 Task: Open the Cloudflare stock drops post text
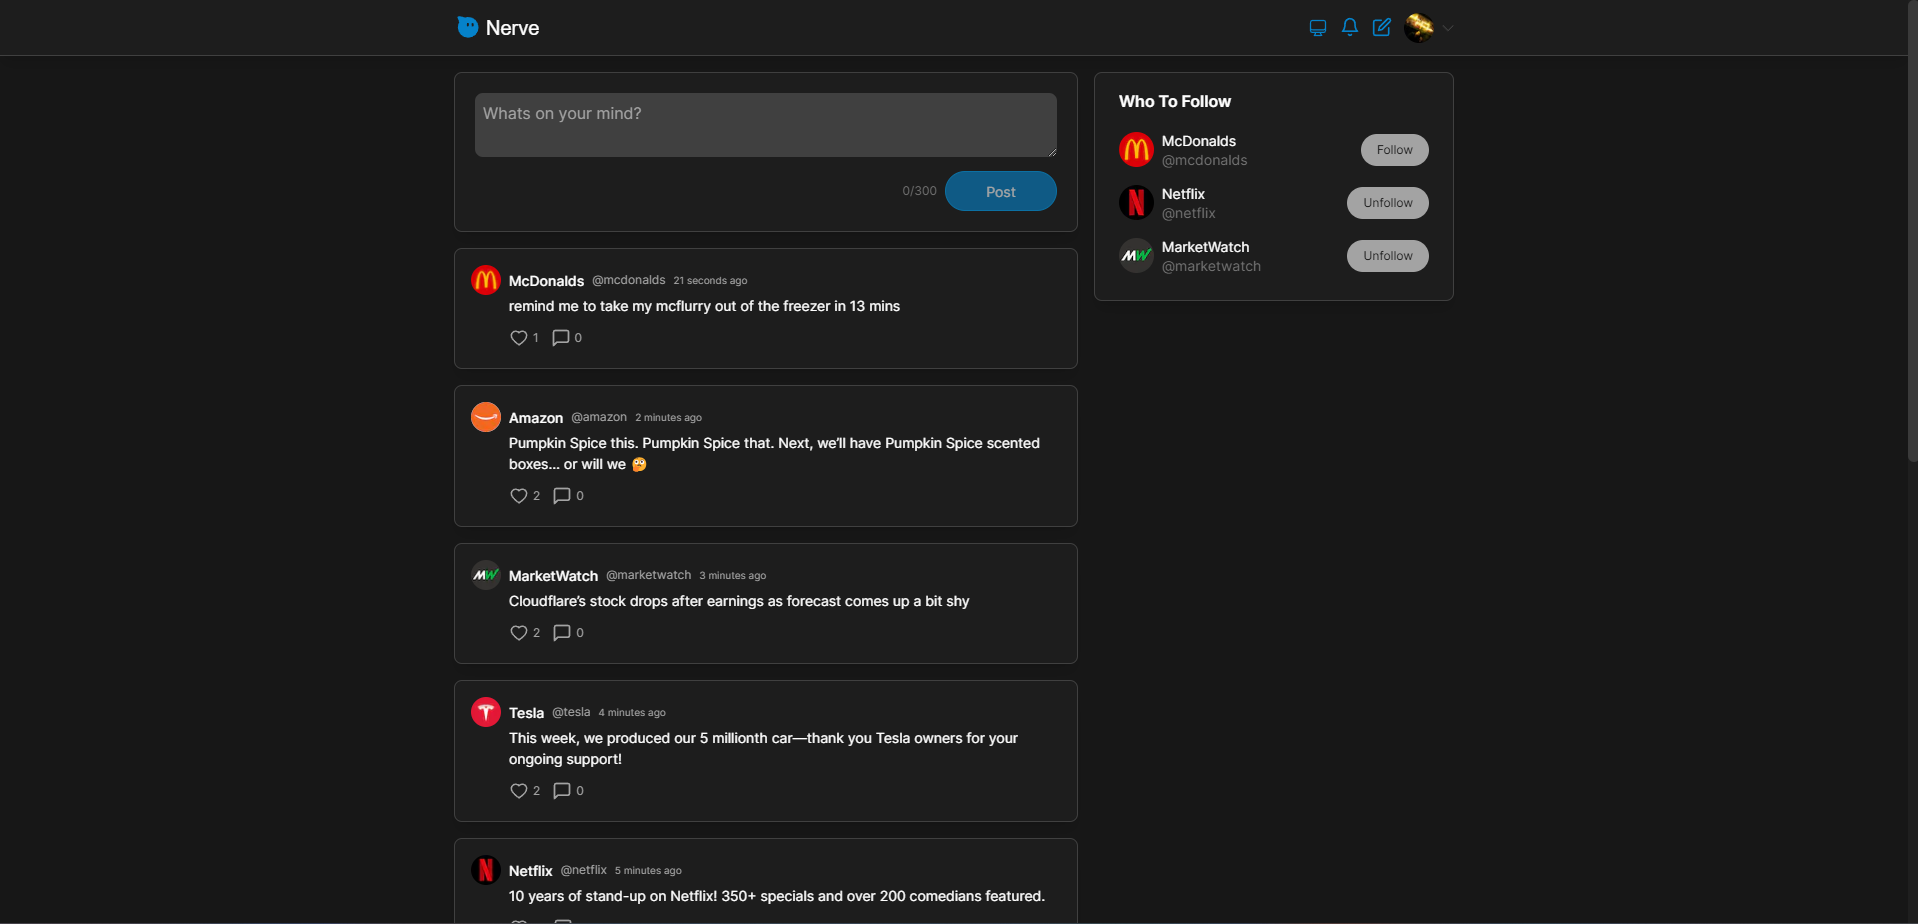[739, 601]
